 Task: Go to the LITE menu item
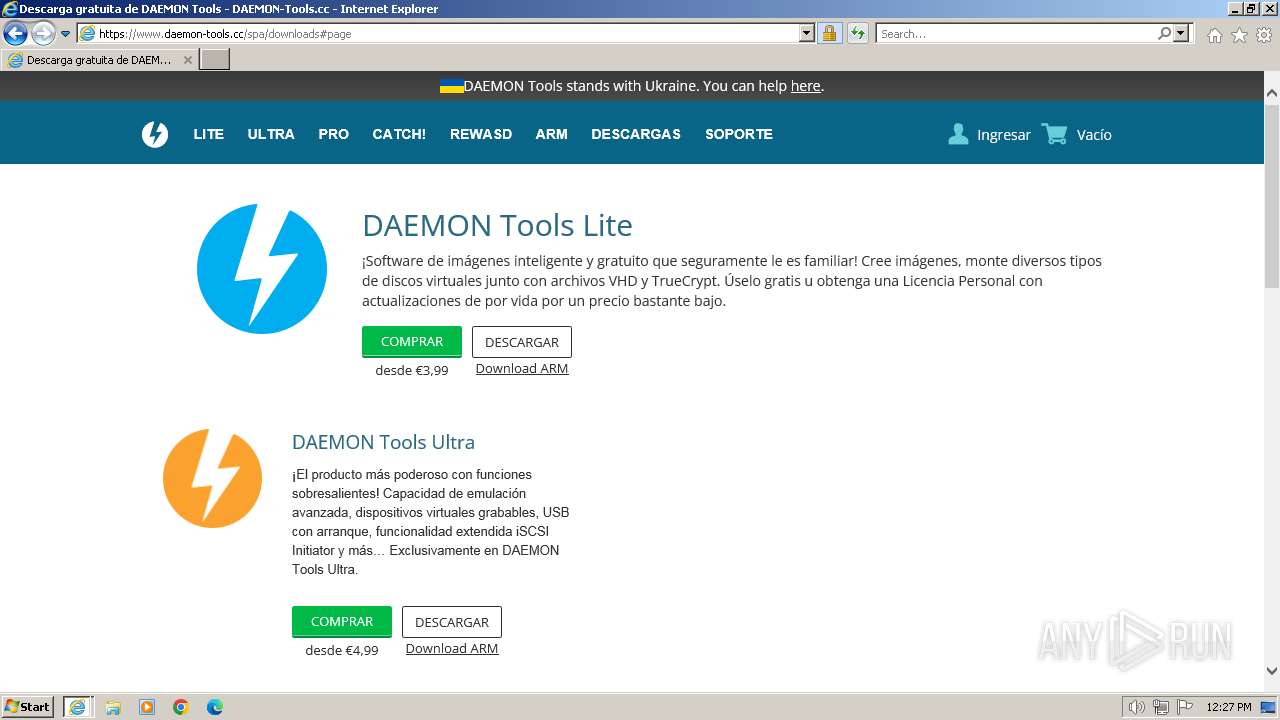pos(208,134)
